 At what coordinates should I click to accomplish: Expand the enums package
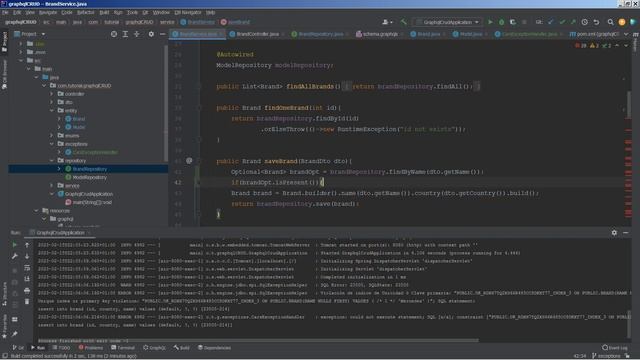coord(52,136)
